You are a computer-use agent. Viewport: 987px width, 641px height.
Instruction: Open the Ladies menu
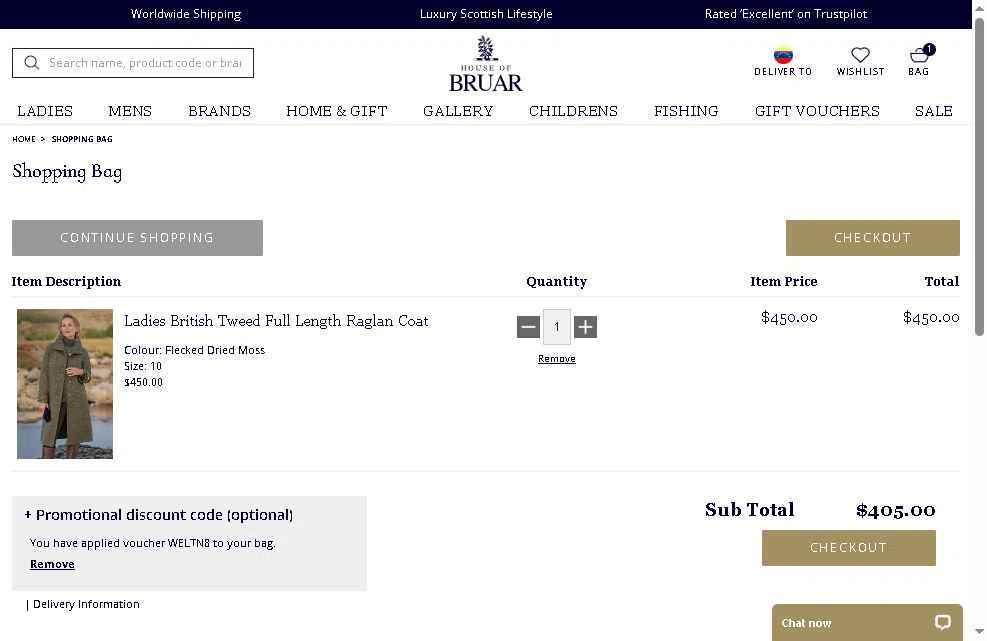click(45, 111)
